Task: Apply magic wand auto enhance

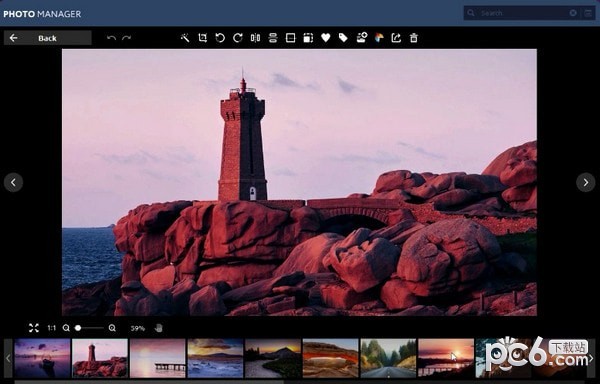Action: pyautogui.click(x=185, y=37)
